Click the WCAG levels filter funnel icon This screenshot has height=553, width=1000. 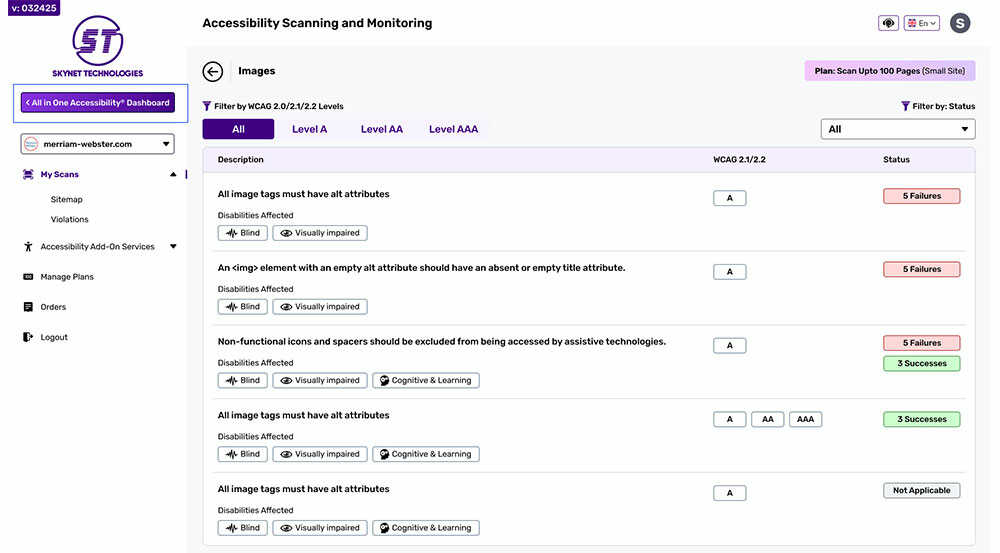[x=207, y=106]
